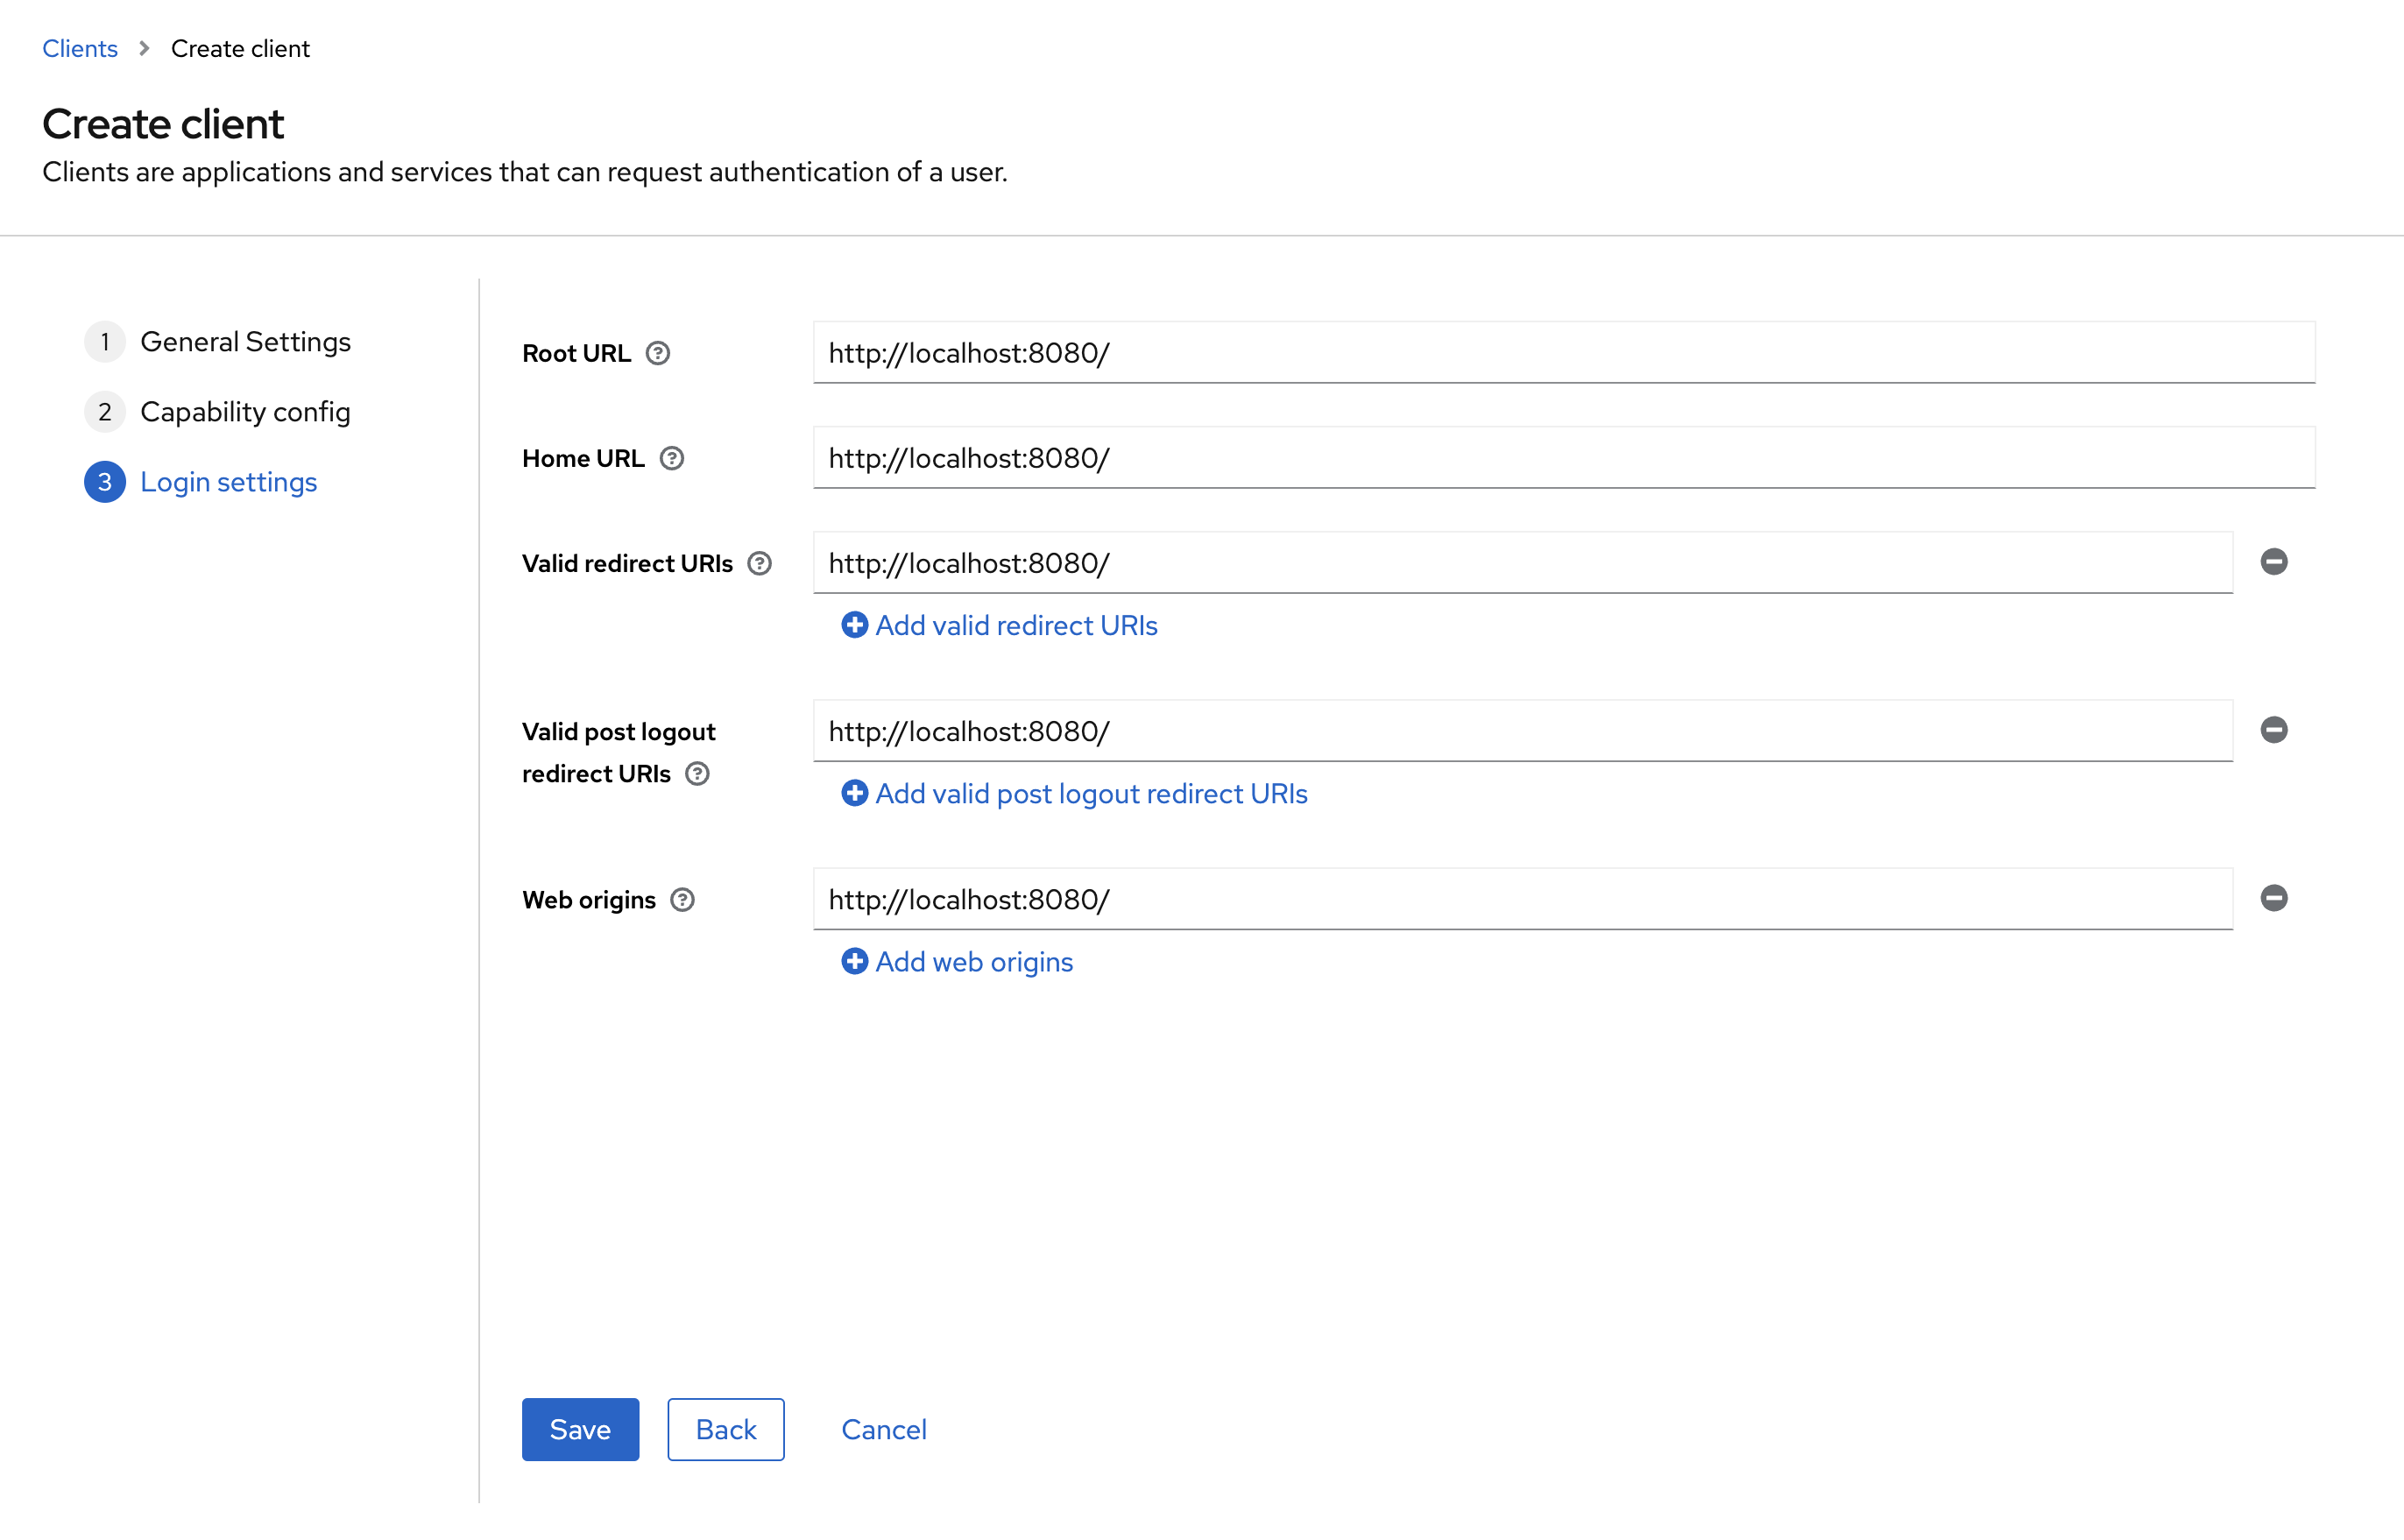Edit the Valid post logout redirect URIs field
This screenshot has width=2404, height=1540.
click(1523, 731)
